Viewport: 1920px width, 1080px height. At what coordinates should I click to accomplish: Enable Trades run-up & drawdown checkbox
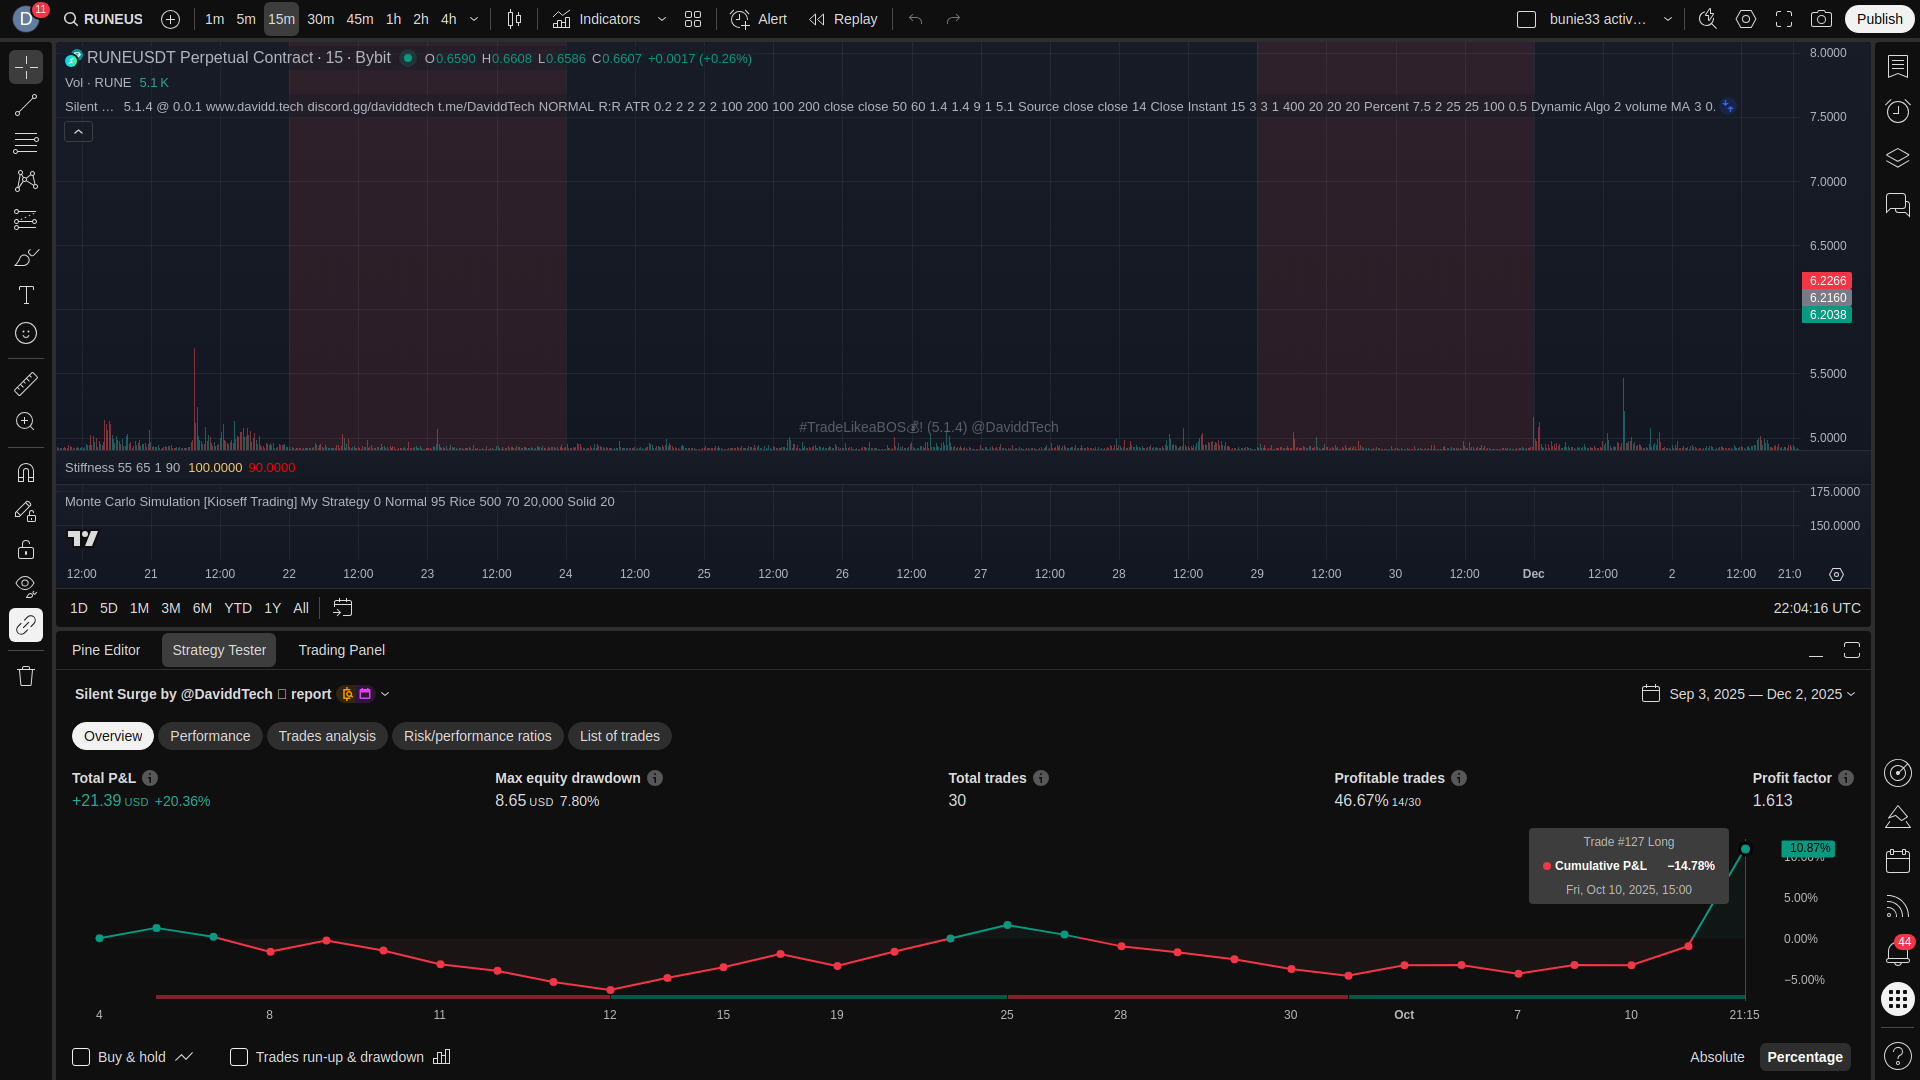tap(239, 1057)
